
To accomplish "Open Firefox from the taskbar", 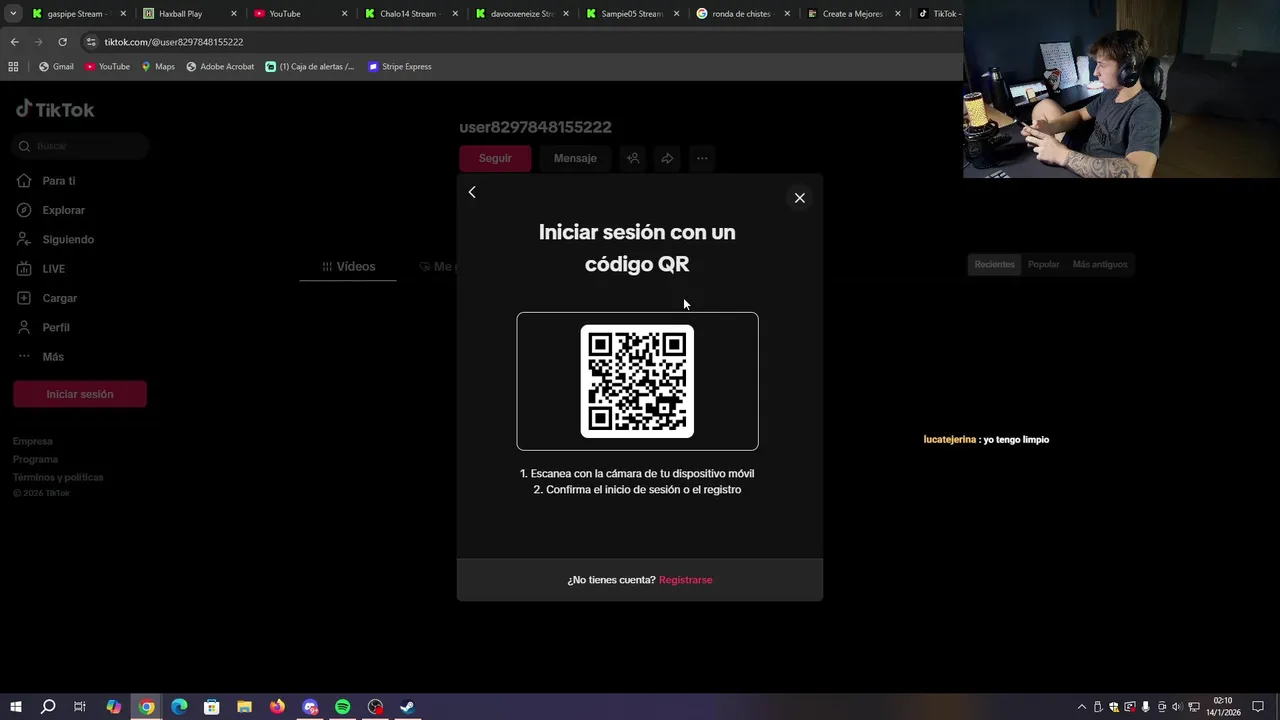I will tap(277, 707).
